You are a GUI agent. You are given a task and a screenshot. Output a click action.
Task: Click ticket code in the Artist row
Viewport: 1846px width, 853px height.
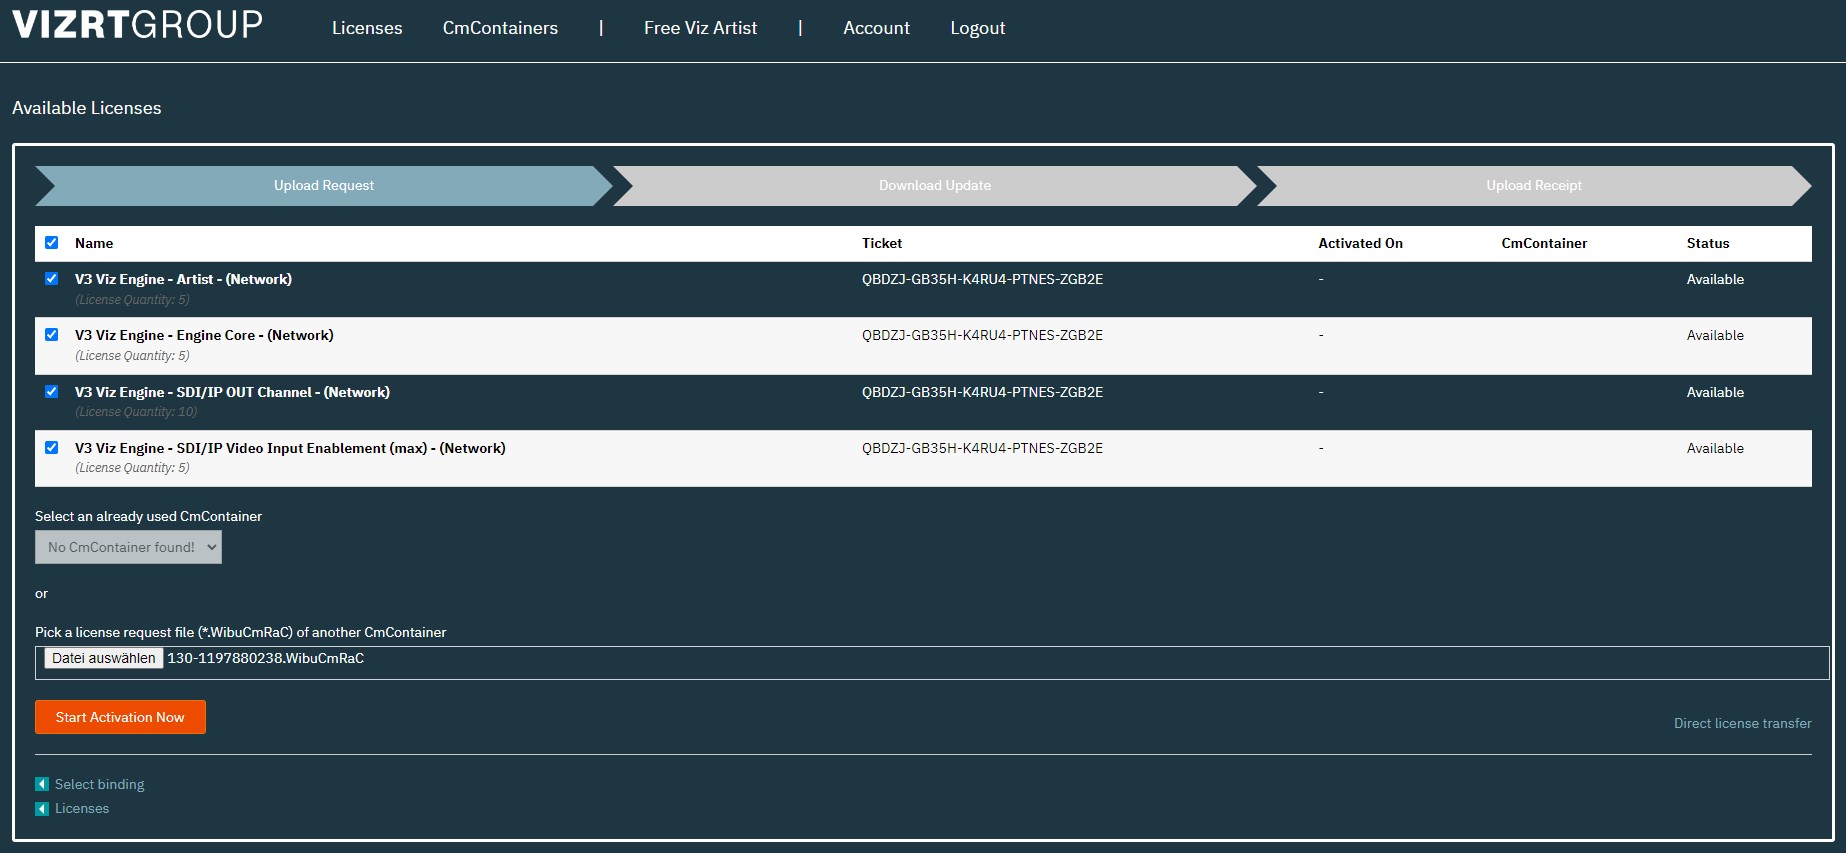pos(982,279)
